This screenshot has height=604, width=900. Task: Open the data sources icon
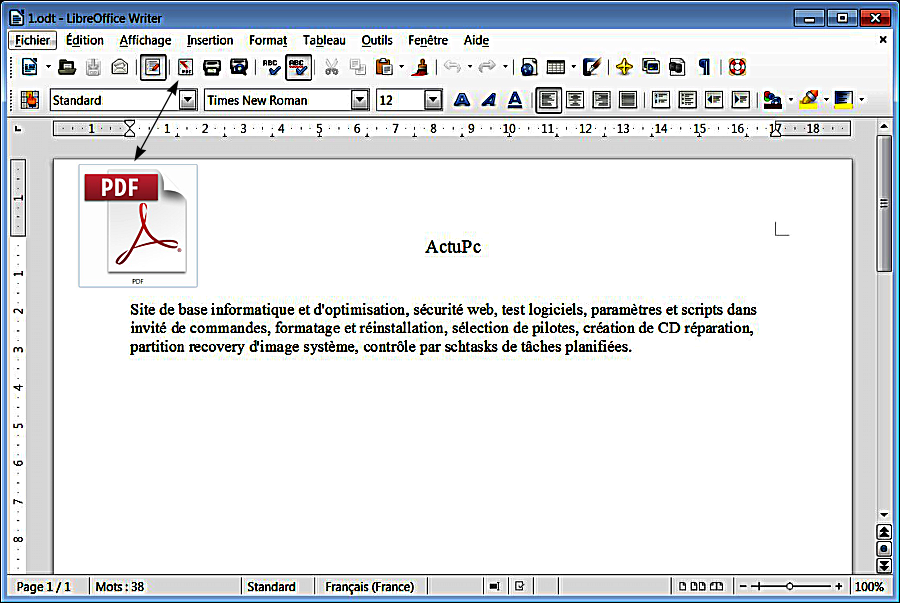coord(677,67)
